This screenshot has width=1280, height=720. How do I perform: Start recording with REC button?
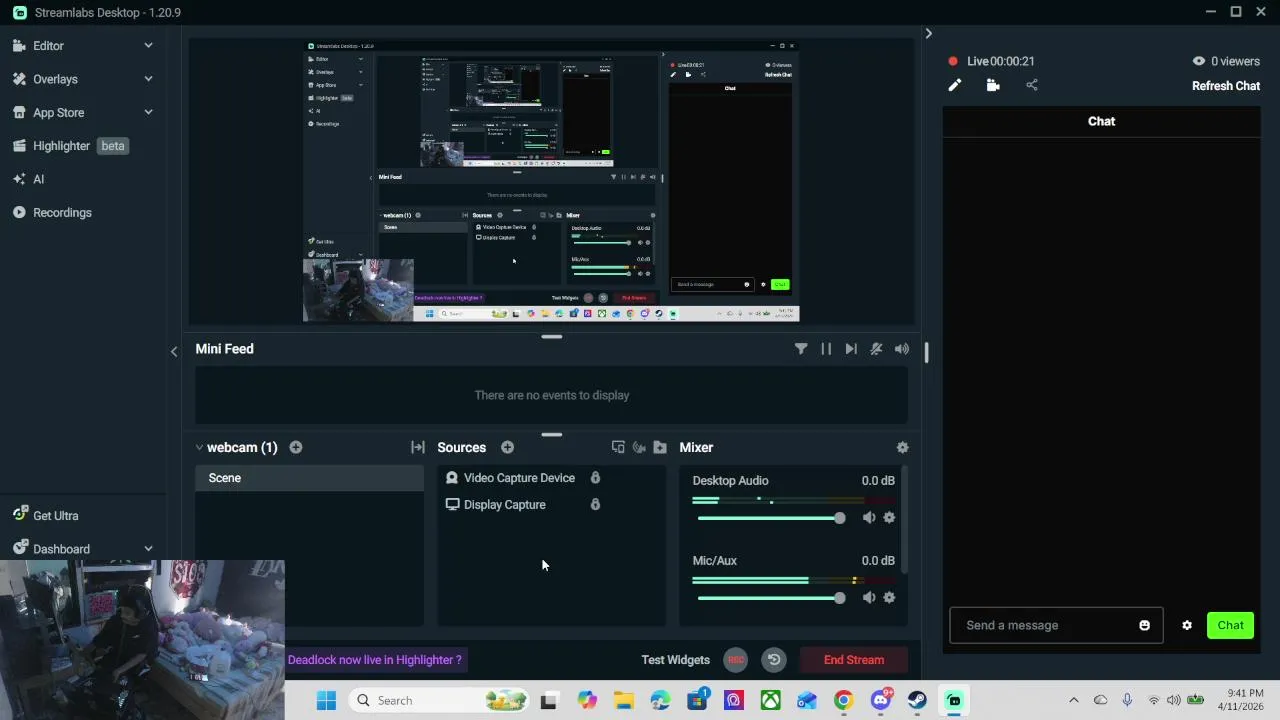[736, 660]
